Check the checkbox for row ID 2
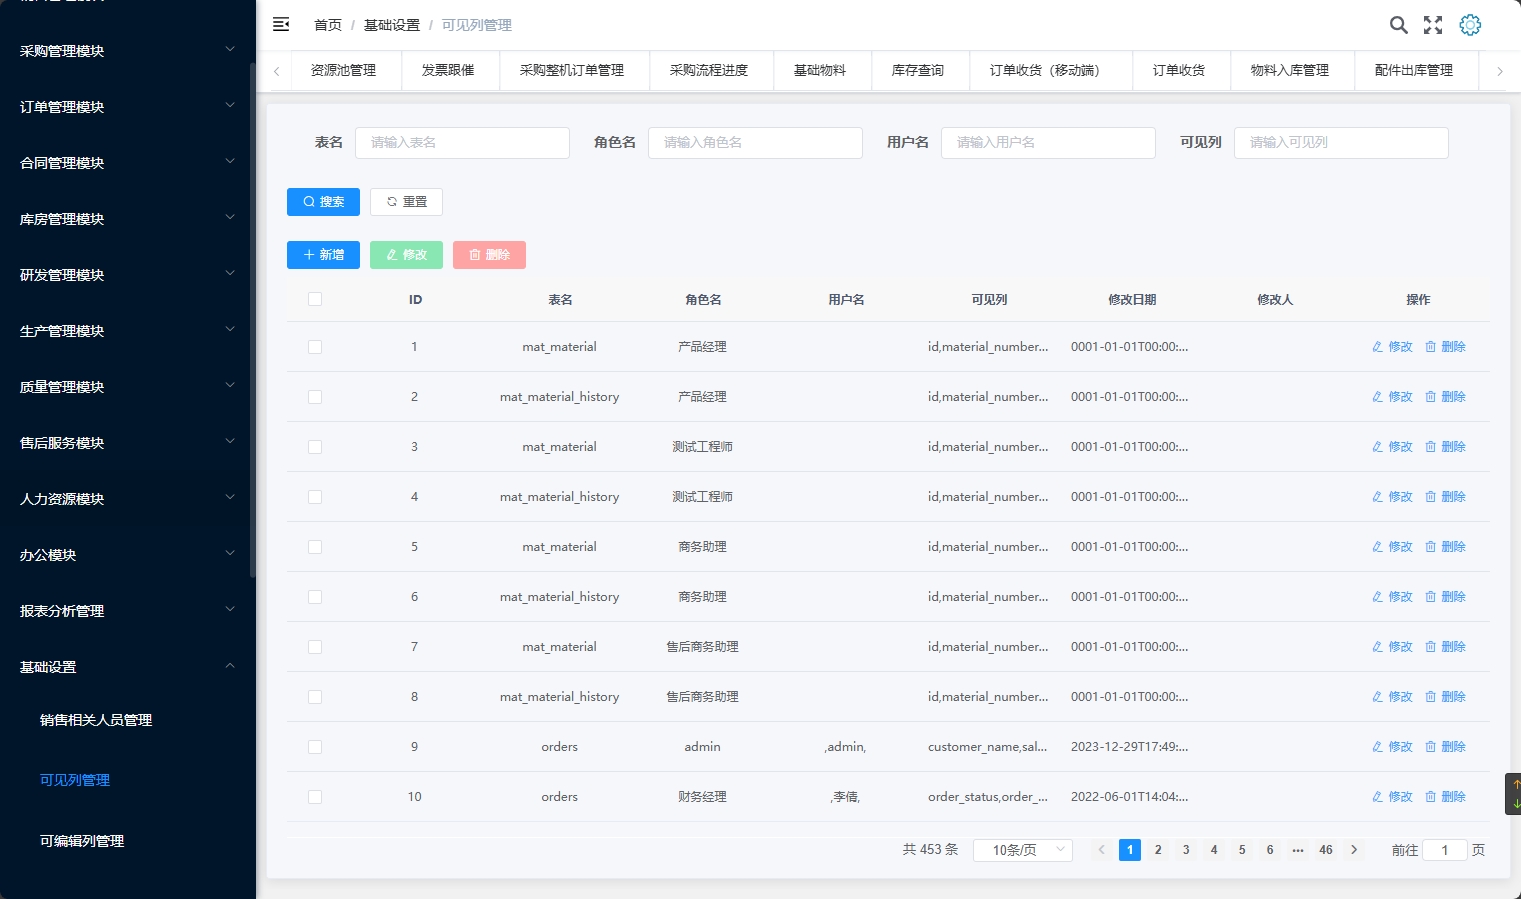The width and height of the screenshot is (1521, 899). (315, 397)
